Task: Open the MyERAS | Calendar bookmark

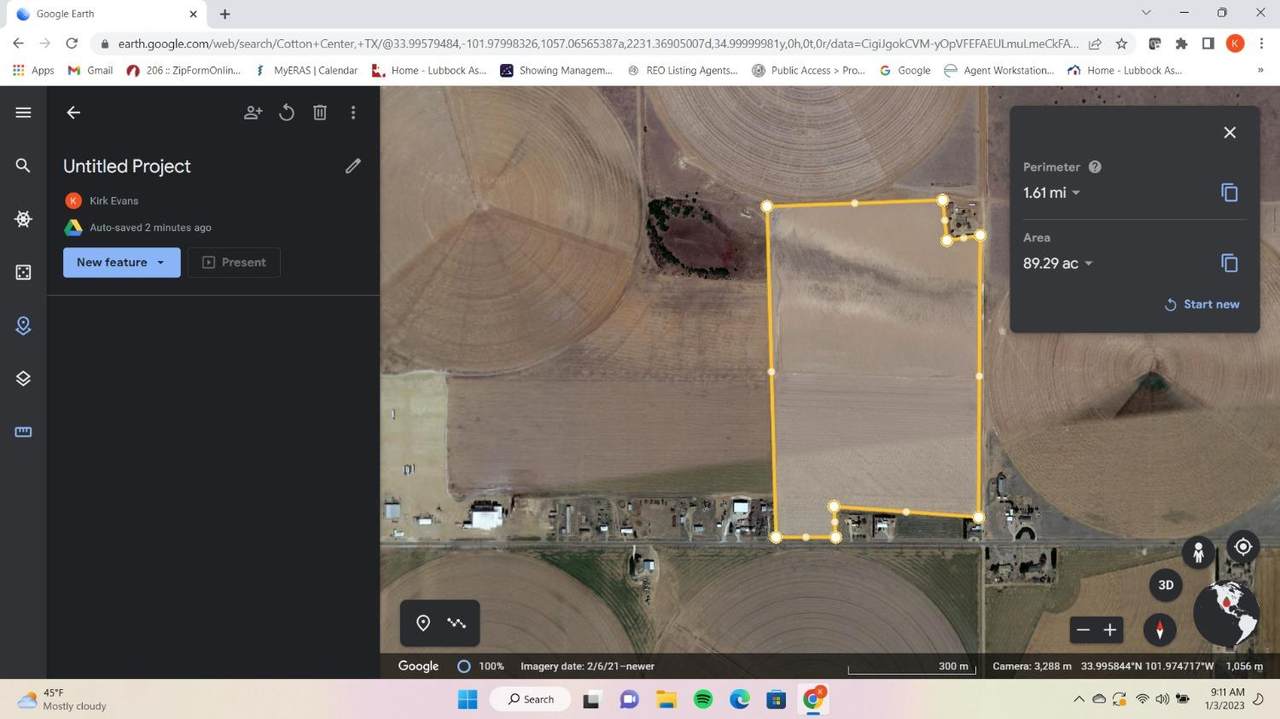Action: pos(307,70)
